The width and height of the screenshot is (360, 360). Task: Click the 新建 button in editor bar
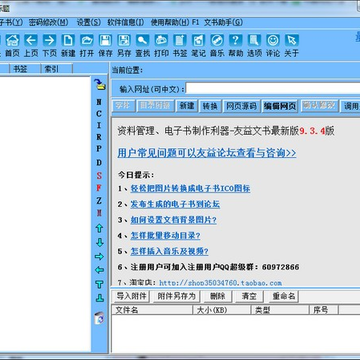187,106
